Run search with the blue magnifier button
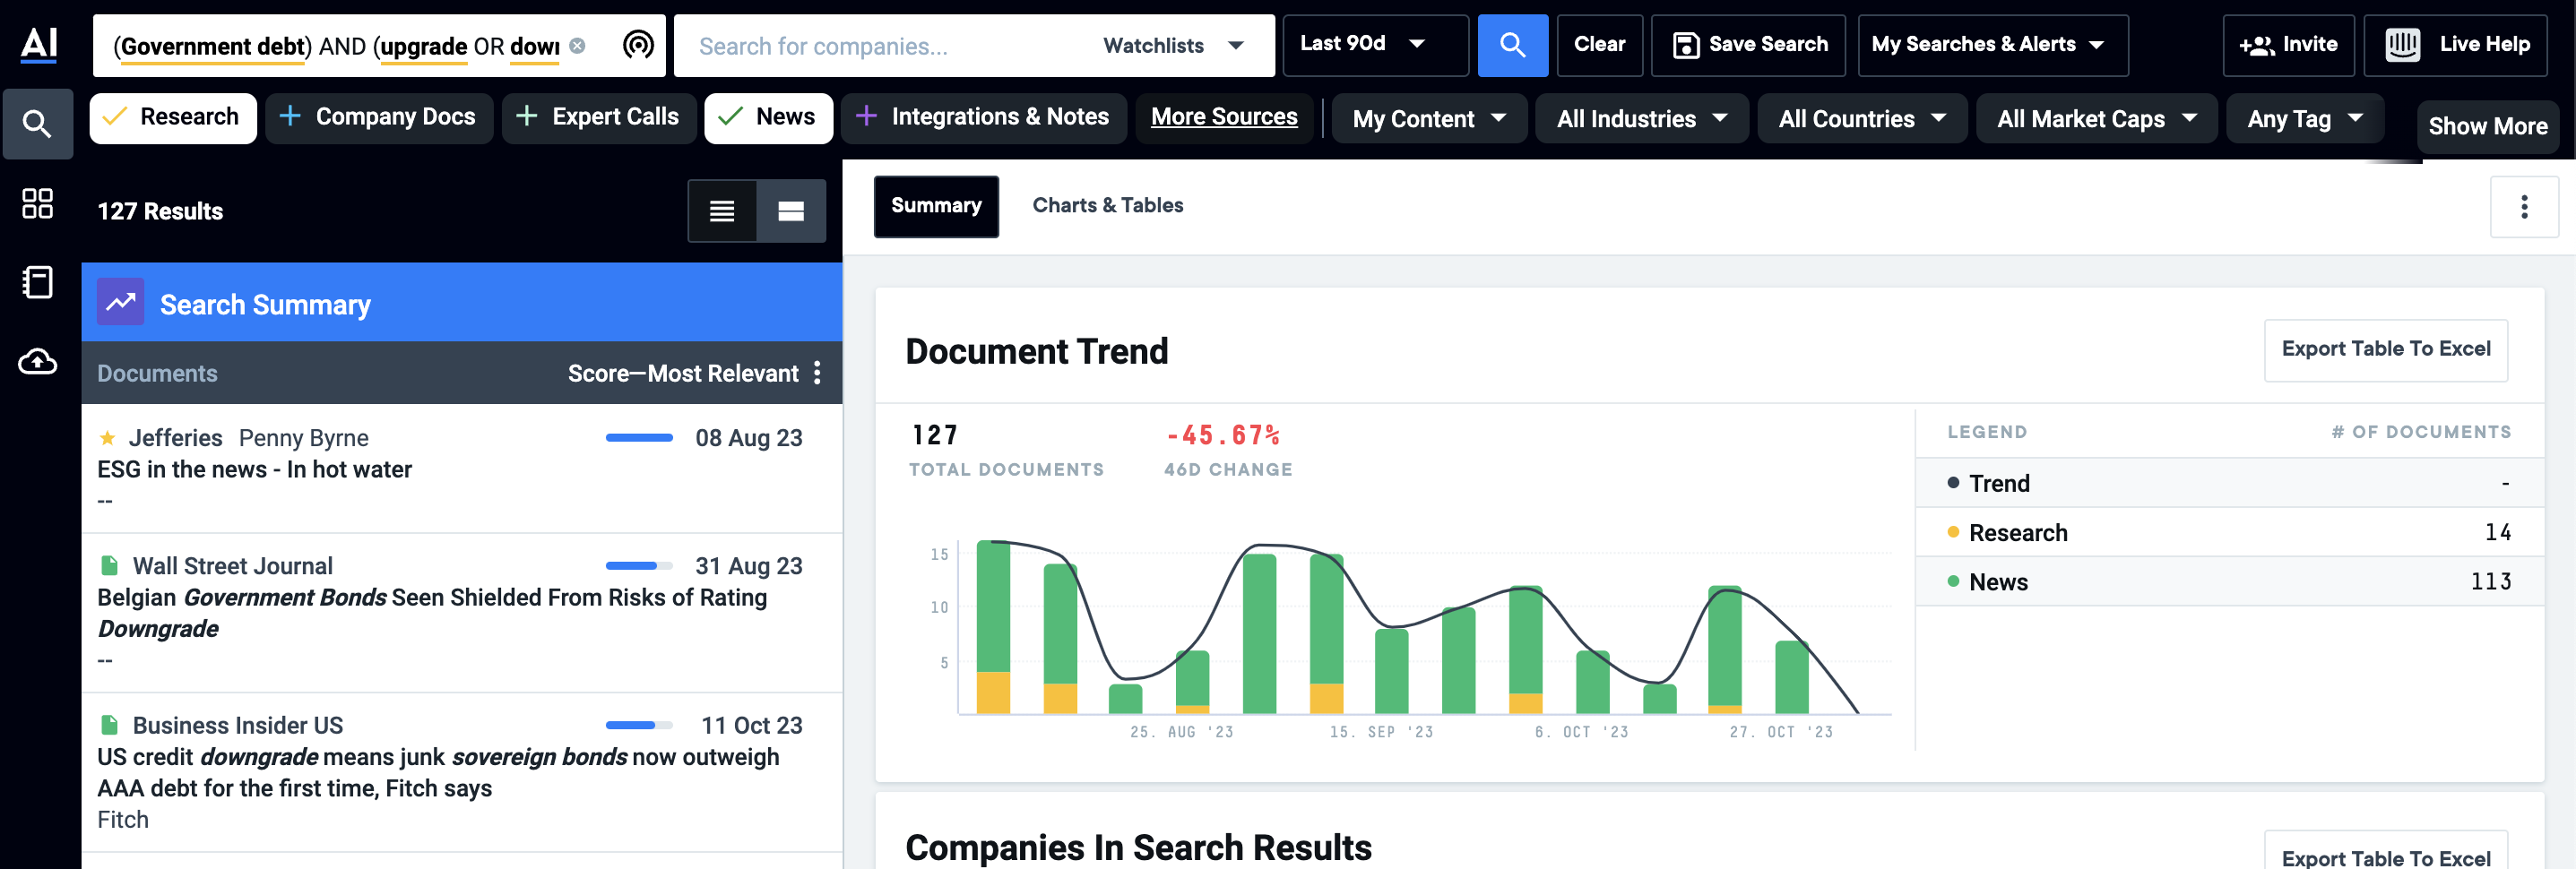The height and width of the screenshot is (869, 2576). (x=1512, y=45)
